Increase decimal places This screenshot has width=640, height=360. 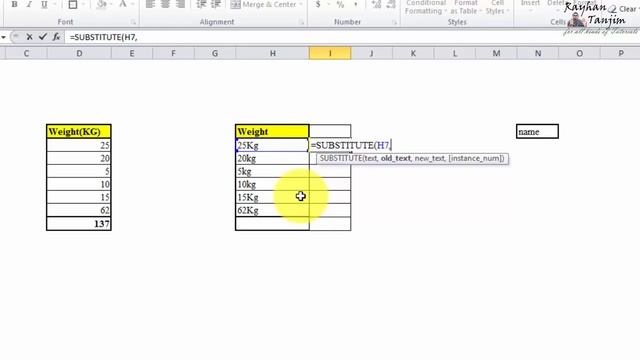click(x=376, y=5)
